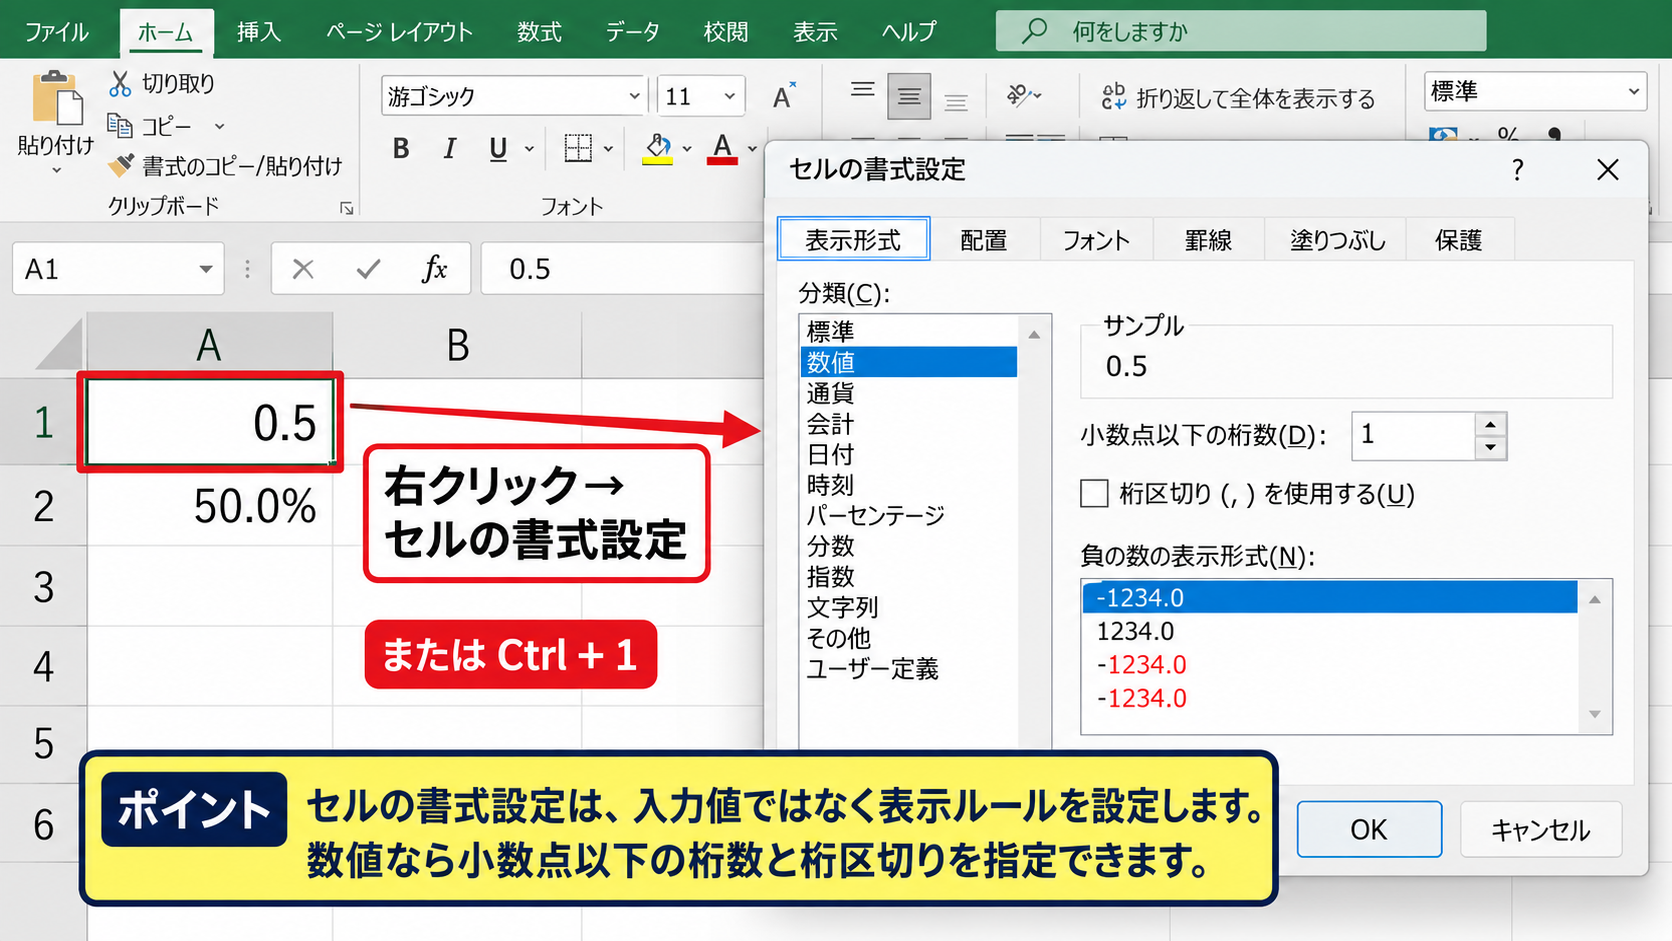The image size is (1672, 941).
Task: Click the wrap text button
Action: 1238,97
